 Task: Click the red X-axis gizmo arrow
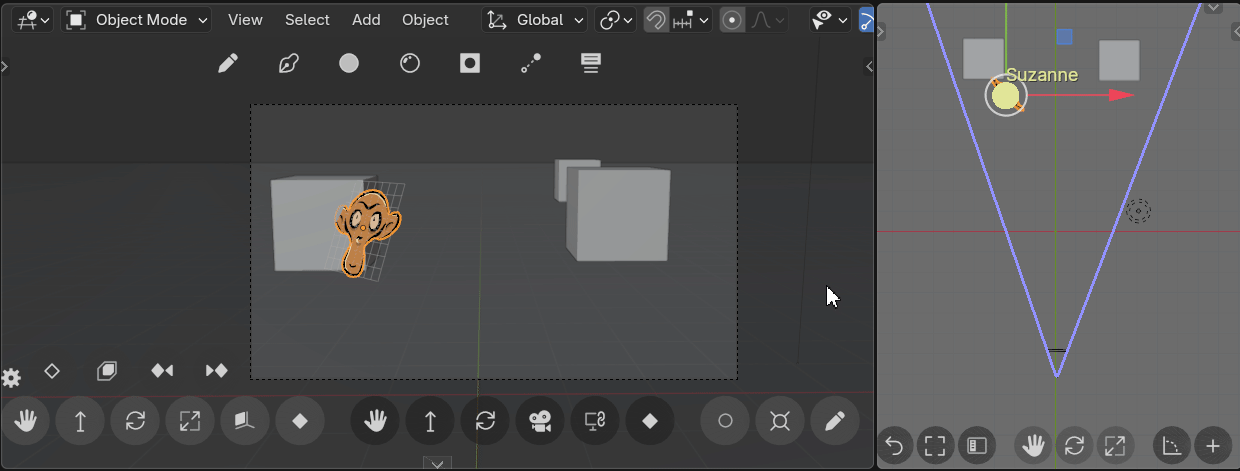[x=1121, y=95]
